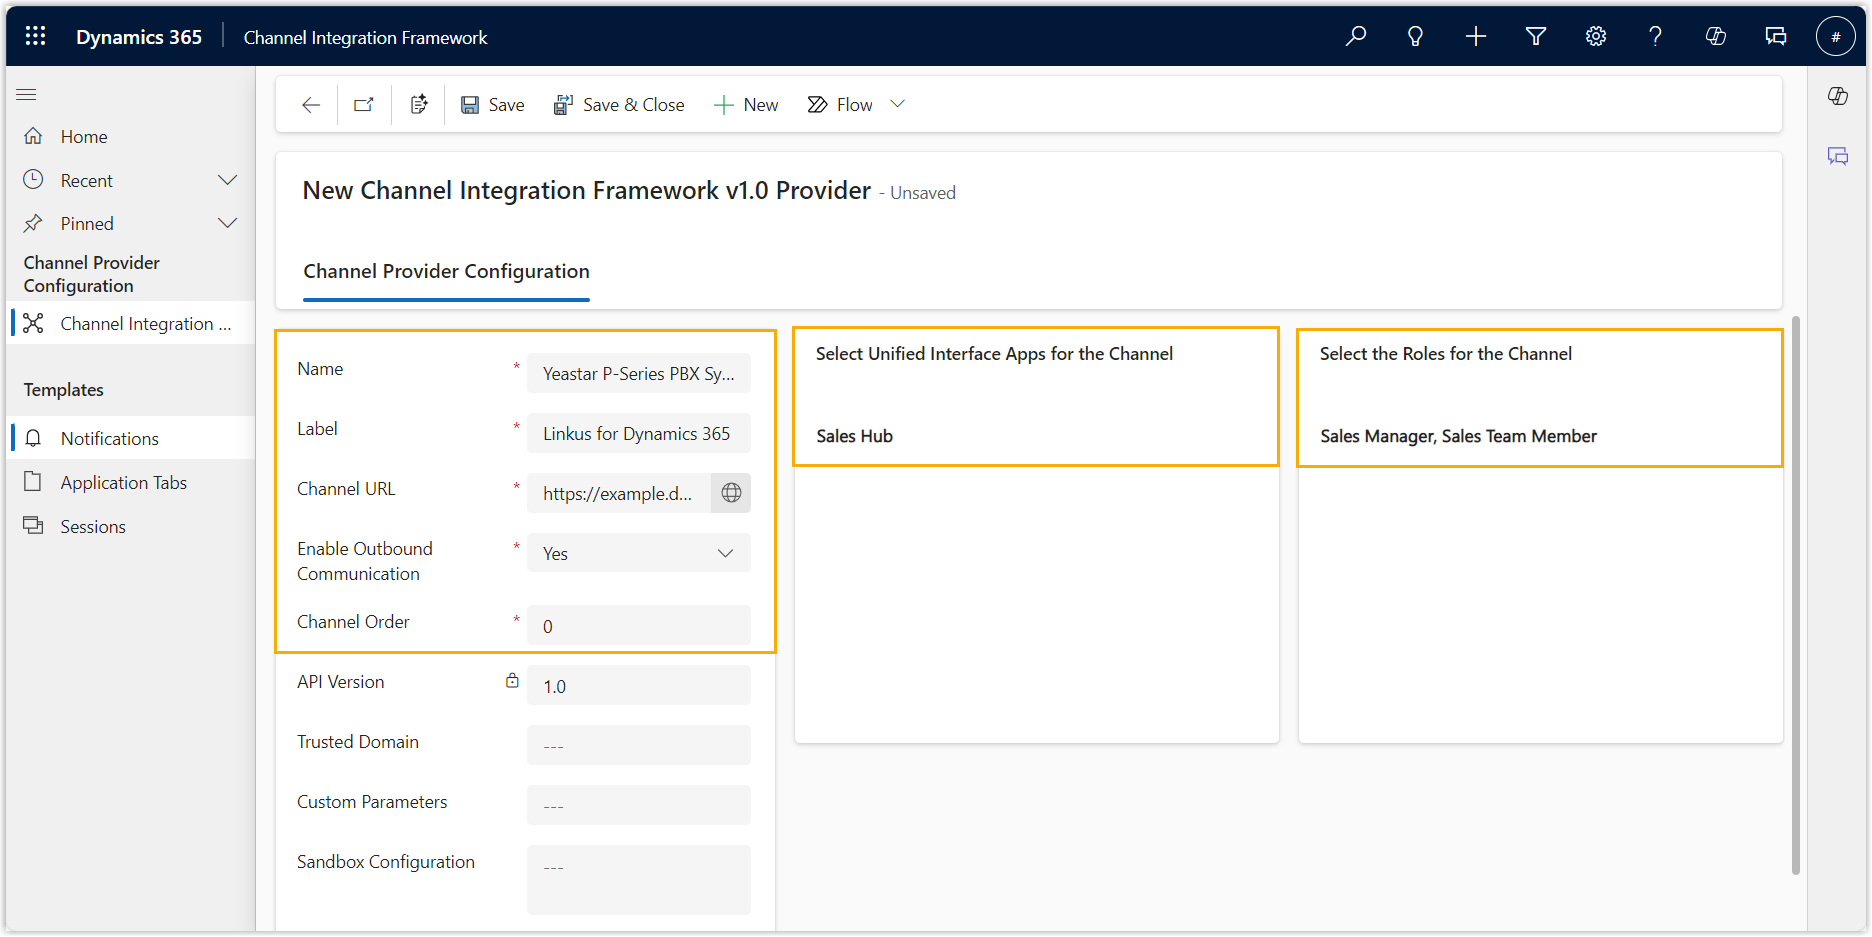Open Notifications in the sidebar
The height and width of the screenshot is (937, 1872).
click(109, 439)
